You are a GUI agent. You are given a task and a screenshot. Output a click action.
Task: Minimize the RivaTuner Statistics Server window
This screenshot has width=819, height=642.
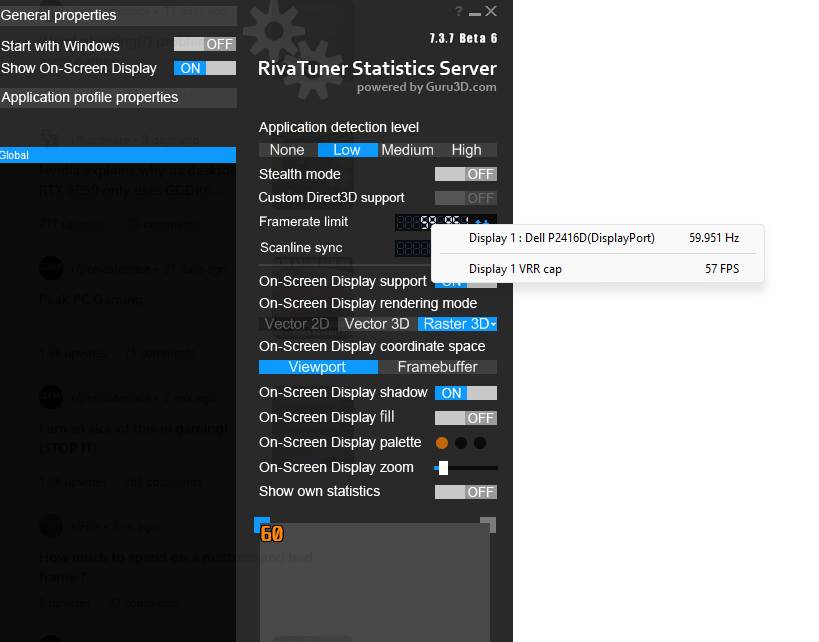(x=475, y=12)
